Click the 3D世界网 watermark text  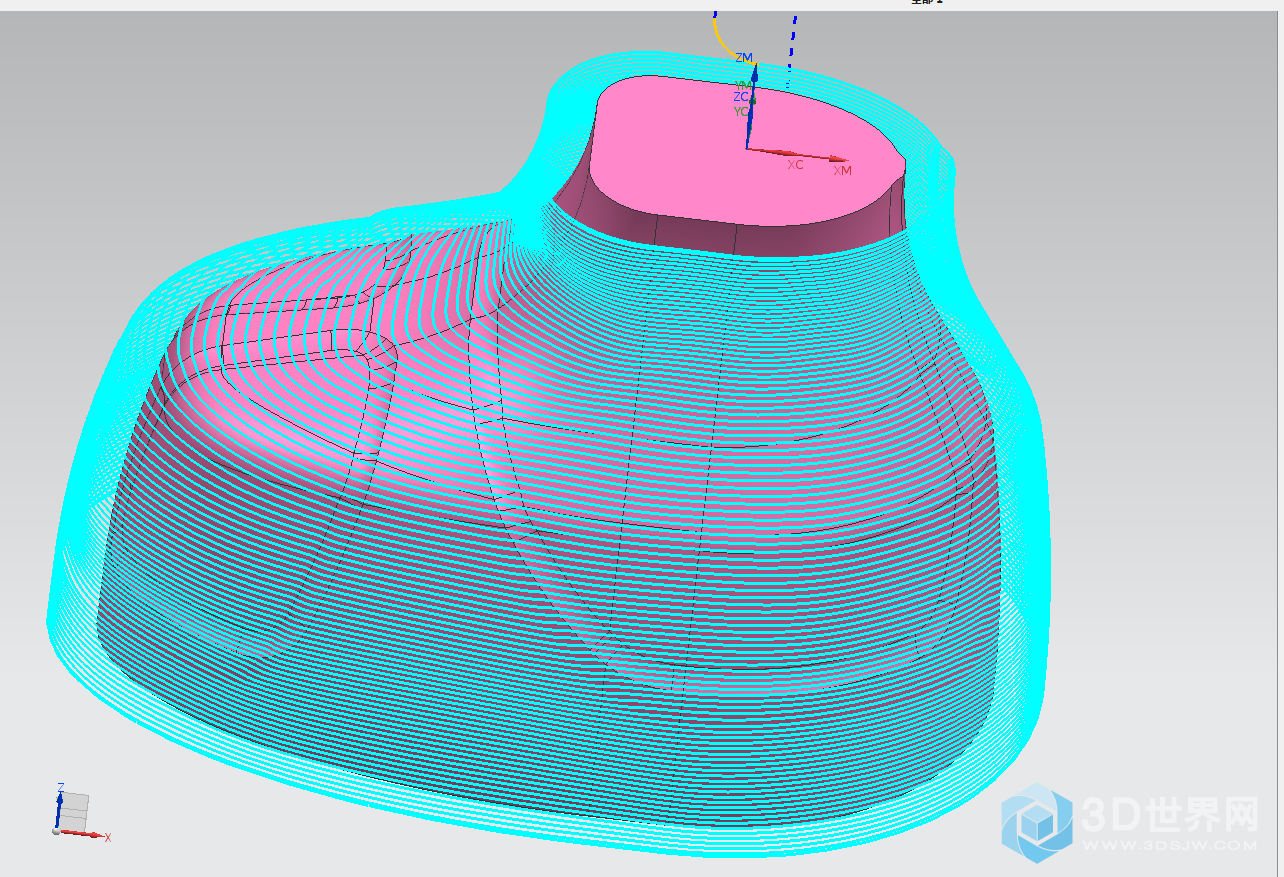[x=1168, y=815]
